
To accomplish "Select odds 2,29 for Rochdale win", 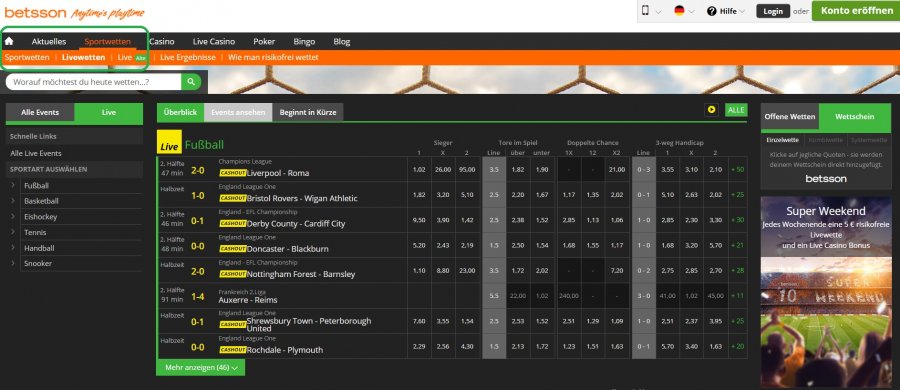I will coord(419,346).
